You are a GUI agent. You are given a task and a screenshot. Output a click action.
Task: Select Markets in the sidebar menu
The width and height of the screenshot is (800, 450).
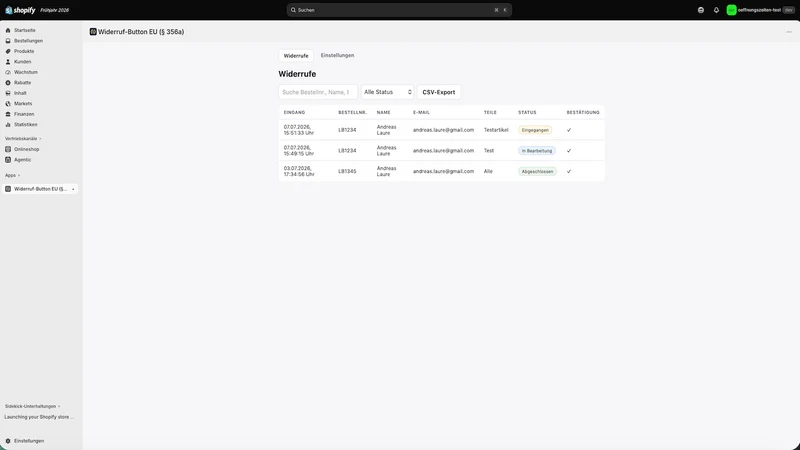click(x=23, y=104)
